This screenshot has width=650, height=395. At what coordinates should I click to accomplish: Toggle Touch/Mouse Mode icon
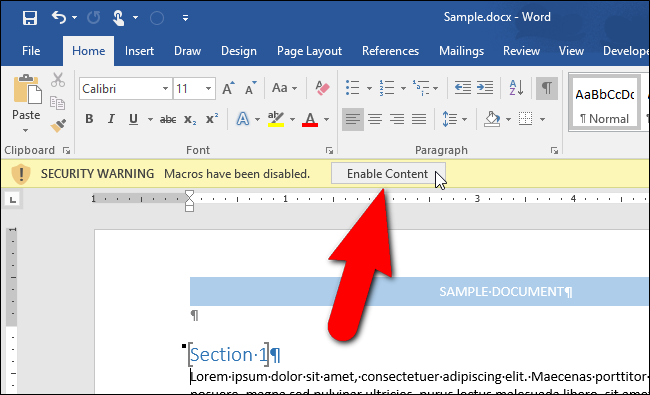click(x=119, y=18)
